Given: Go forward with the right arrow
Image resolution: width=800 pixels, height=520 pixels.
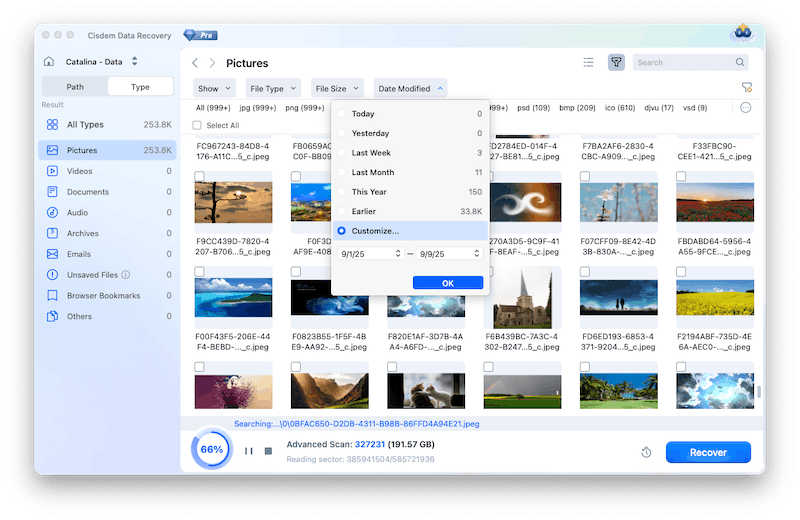Looking at the screenshot, I should pos(212,63).
